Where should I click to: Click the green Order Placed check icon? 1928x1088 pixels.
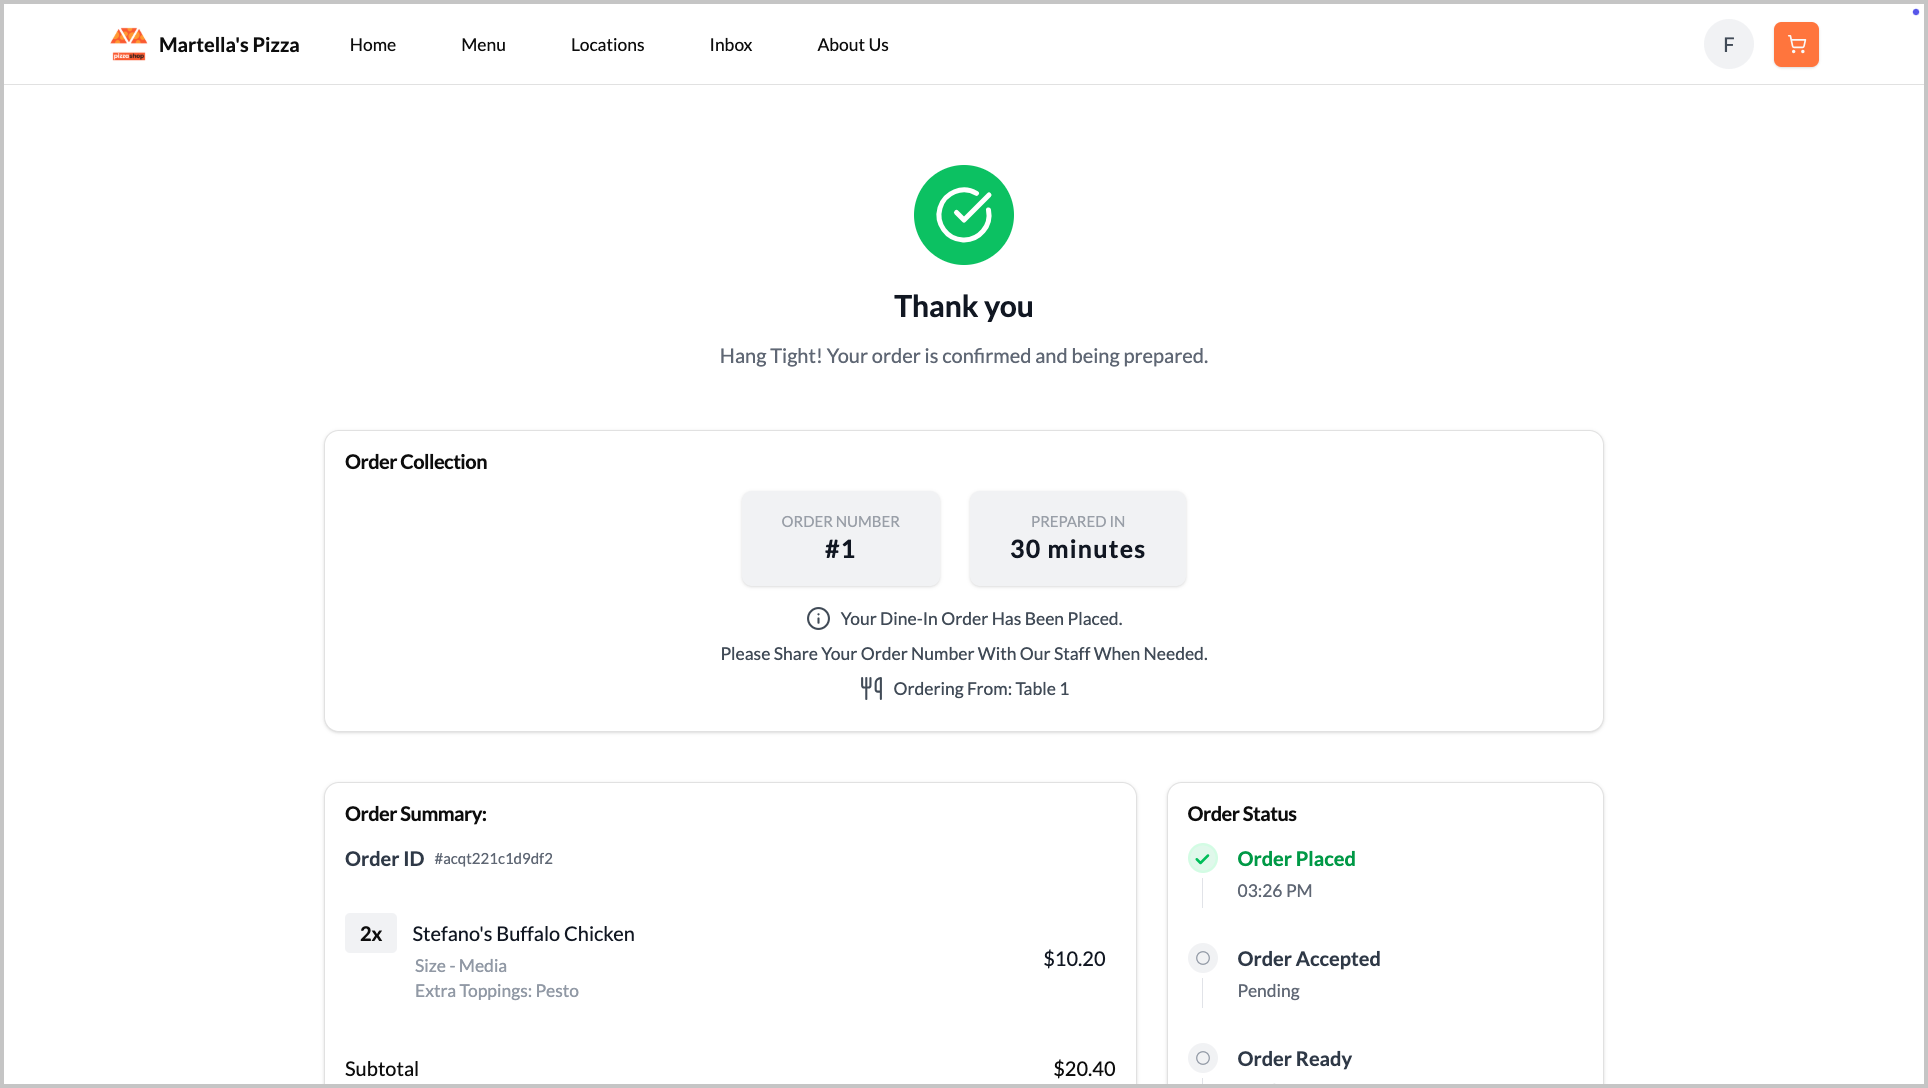click(x=1202, y=859)
